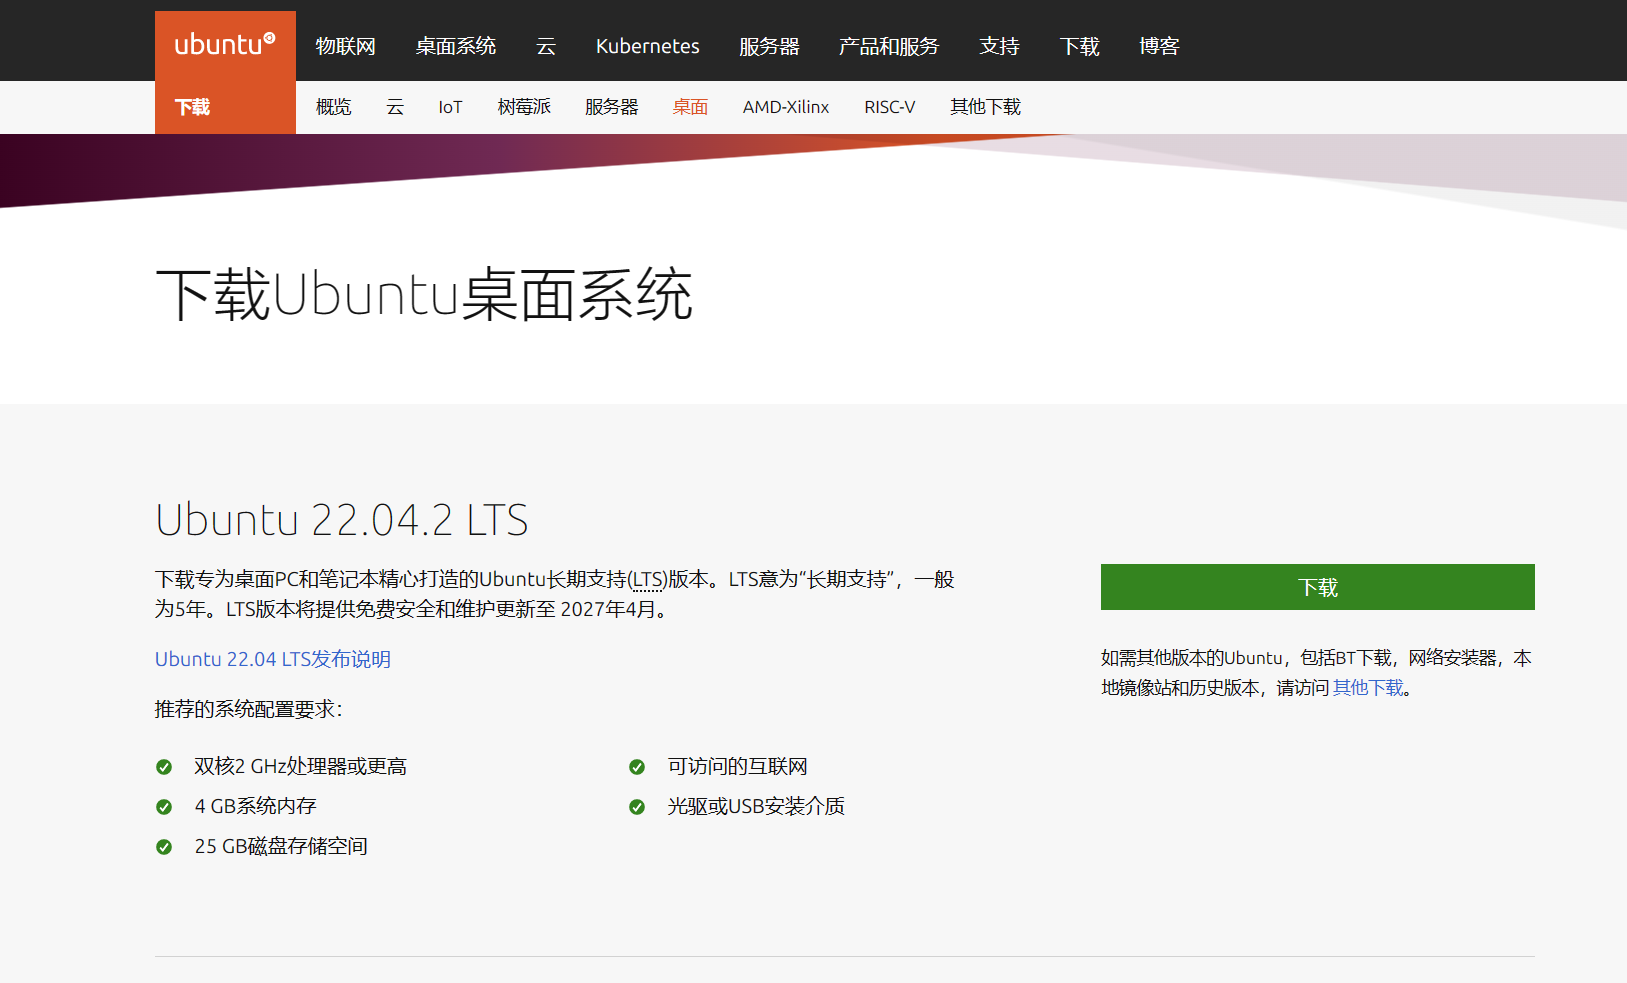
Task: Click the text 光驱或USB安装介质
Action: pos(756,806)
